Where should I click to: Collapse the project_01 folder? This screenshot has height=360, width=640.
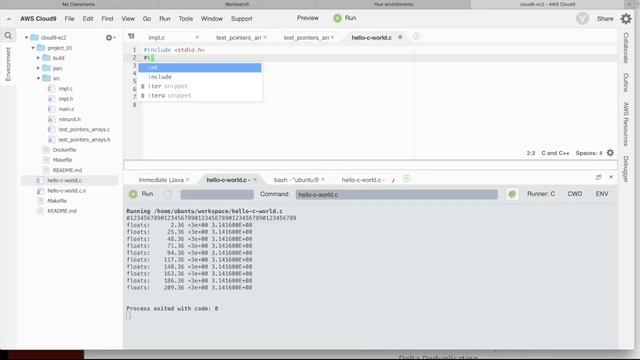point(33,48)
